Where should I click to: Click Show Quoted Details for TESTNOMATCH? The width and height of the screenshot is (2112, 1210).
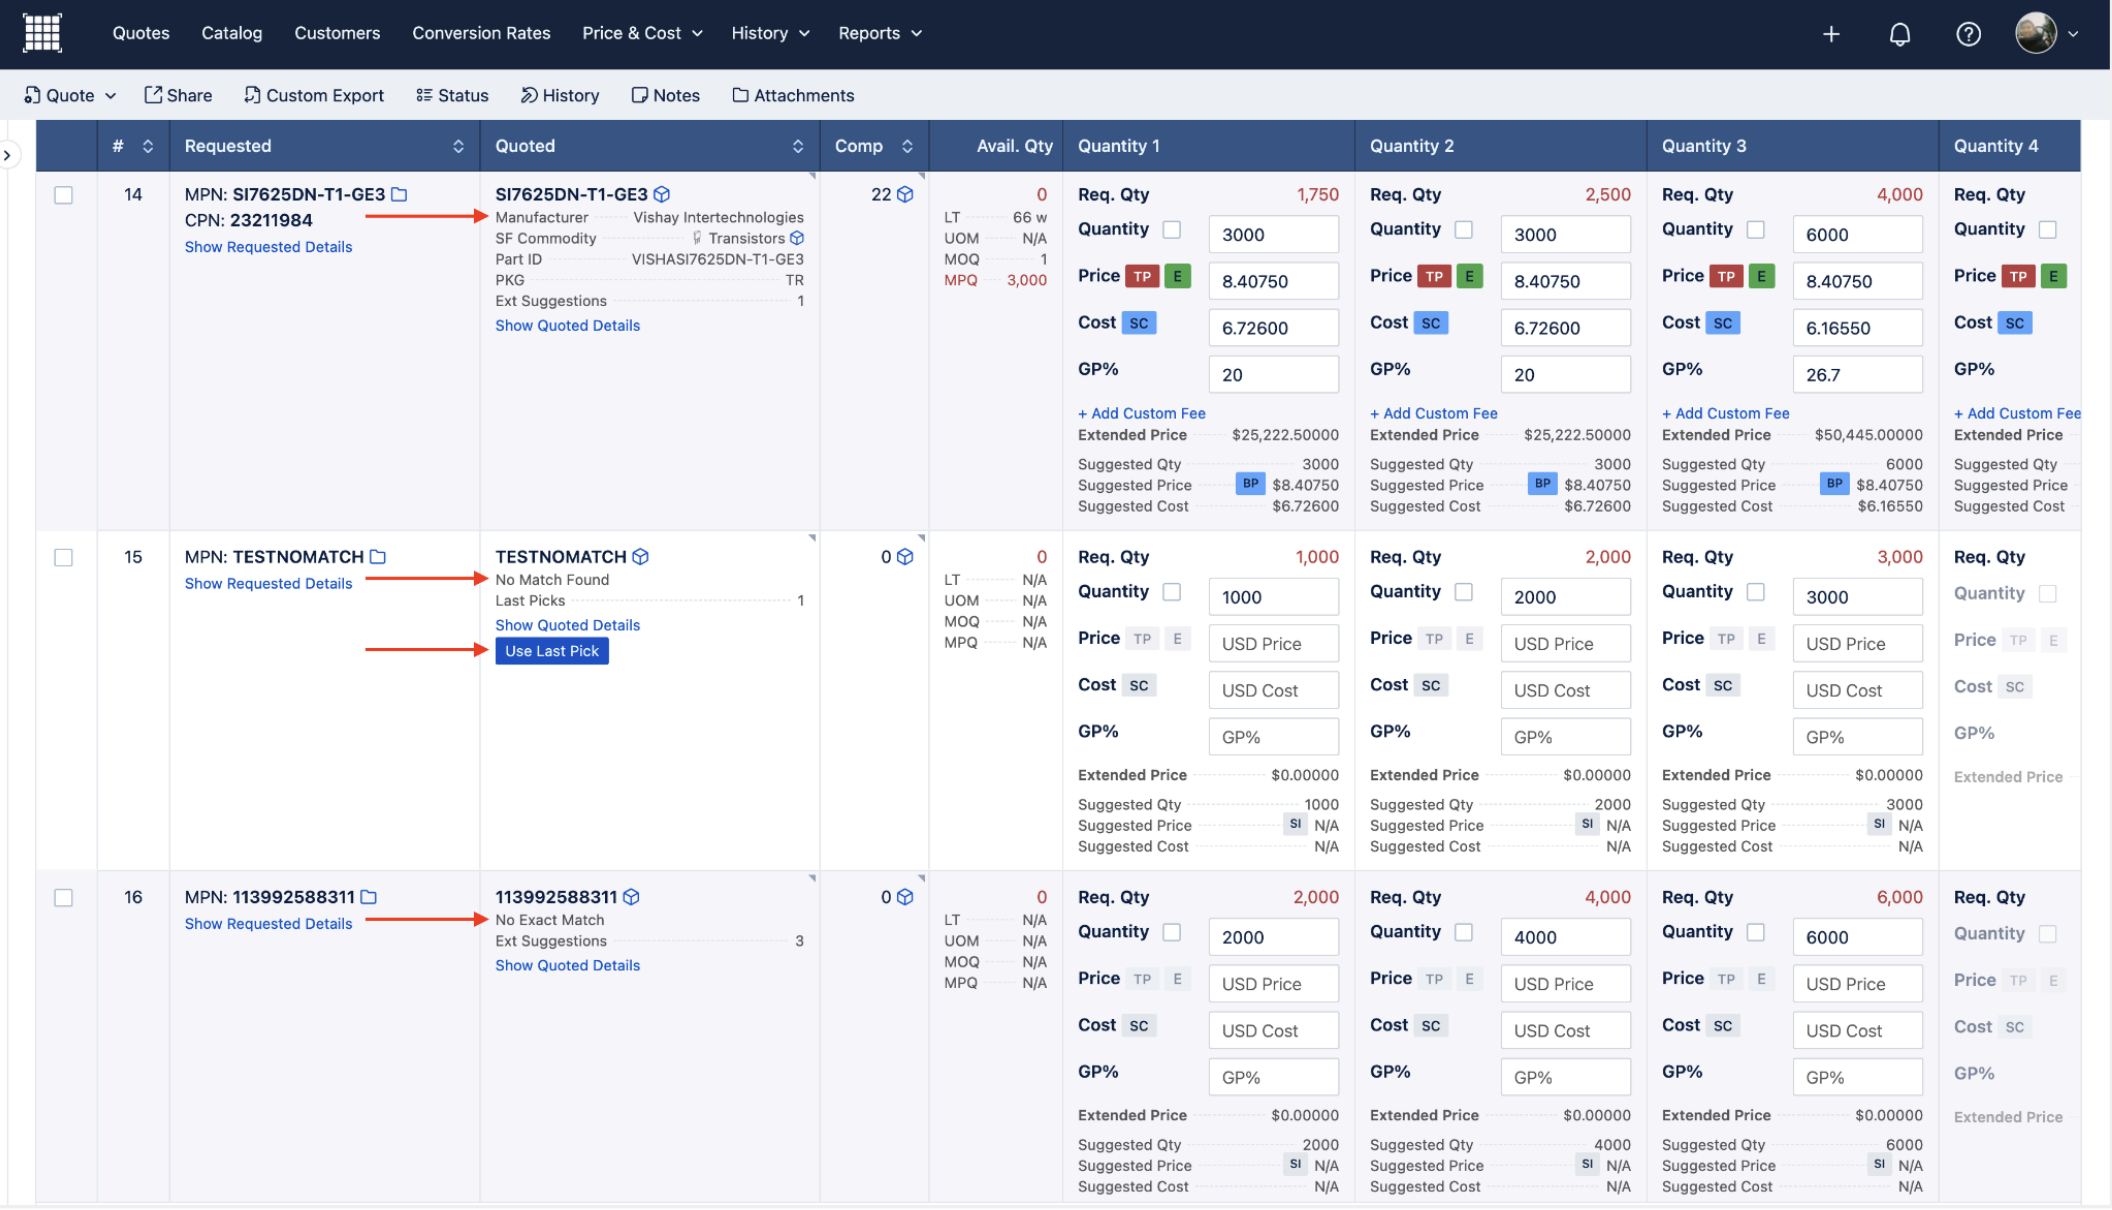tap(567, 625)
